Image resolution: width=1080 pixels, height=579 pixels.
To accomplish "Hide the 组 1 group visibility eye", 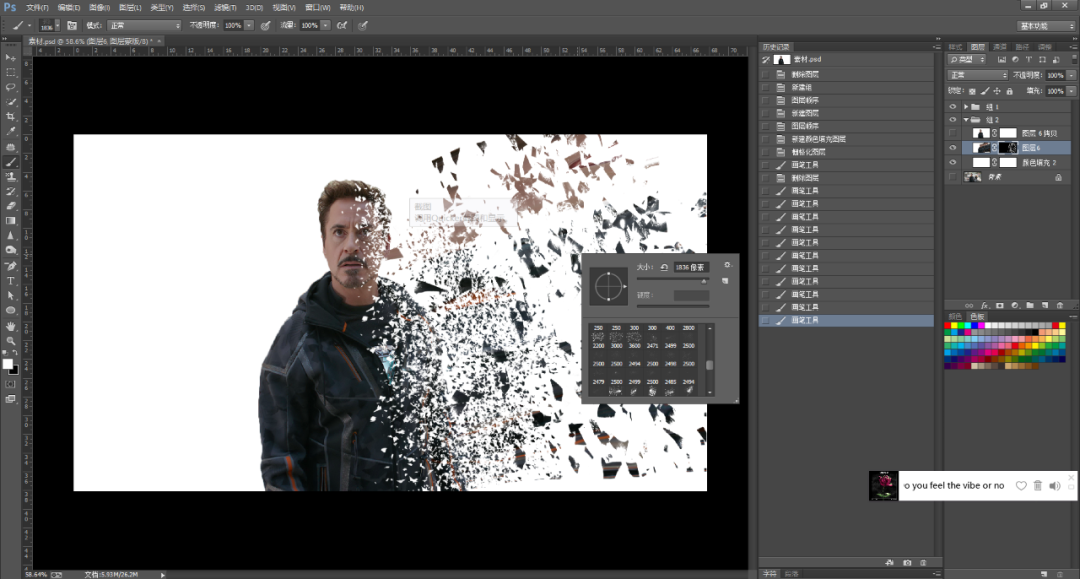I will click(953, 107).
